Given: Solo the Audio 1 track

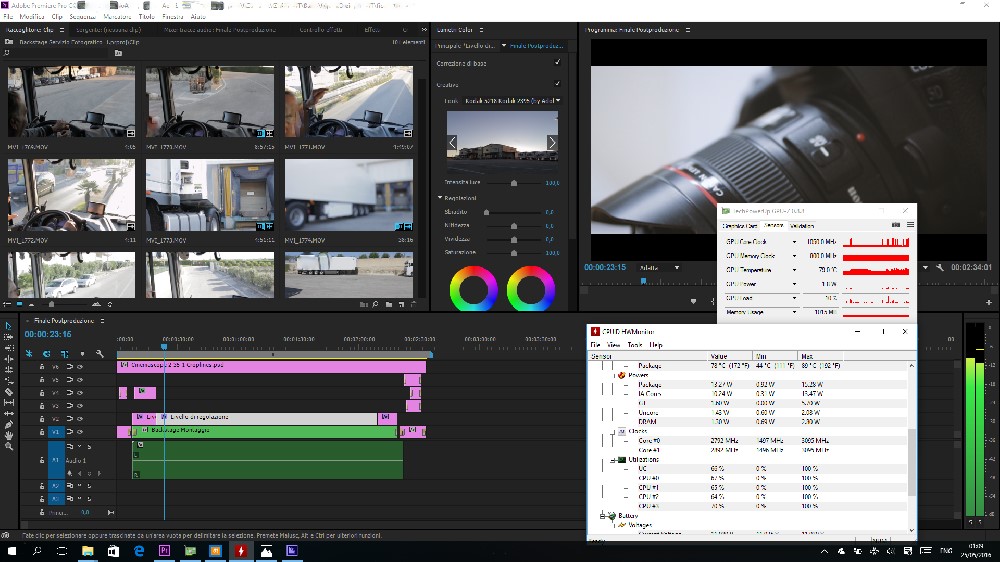Looking at the screenshot, I should pos(89,447).
